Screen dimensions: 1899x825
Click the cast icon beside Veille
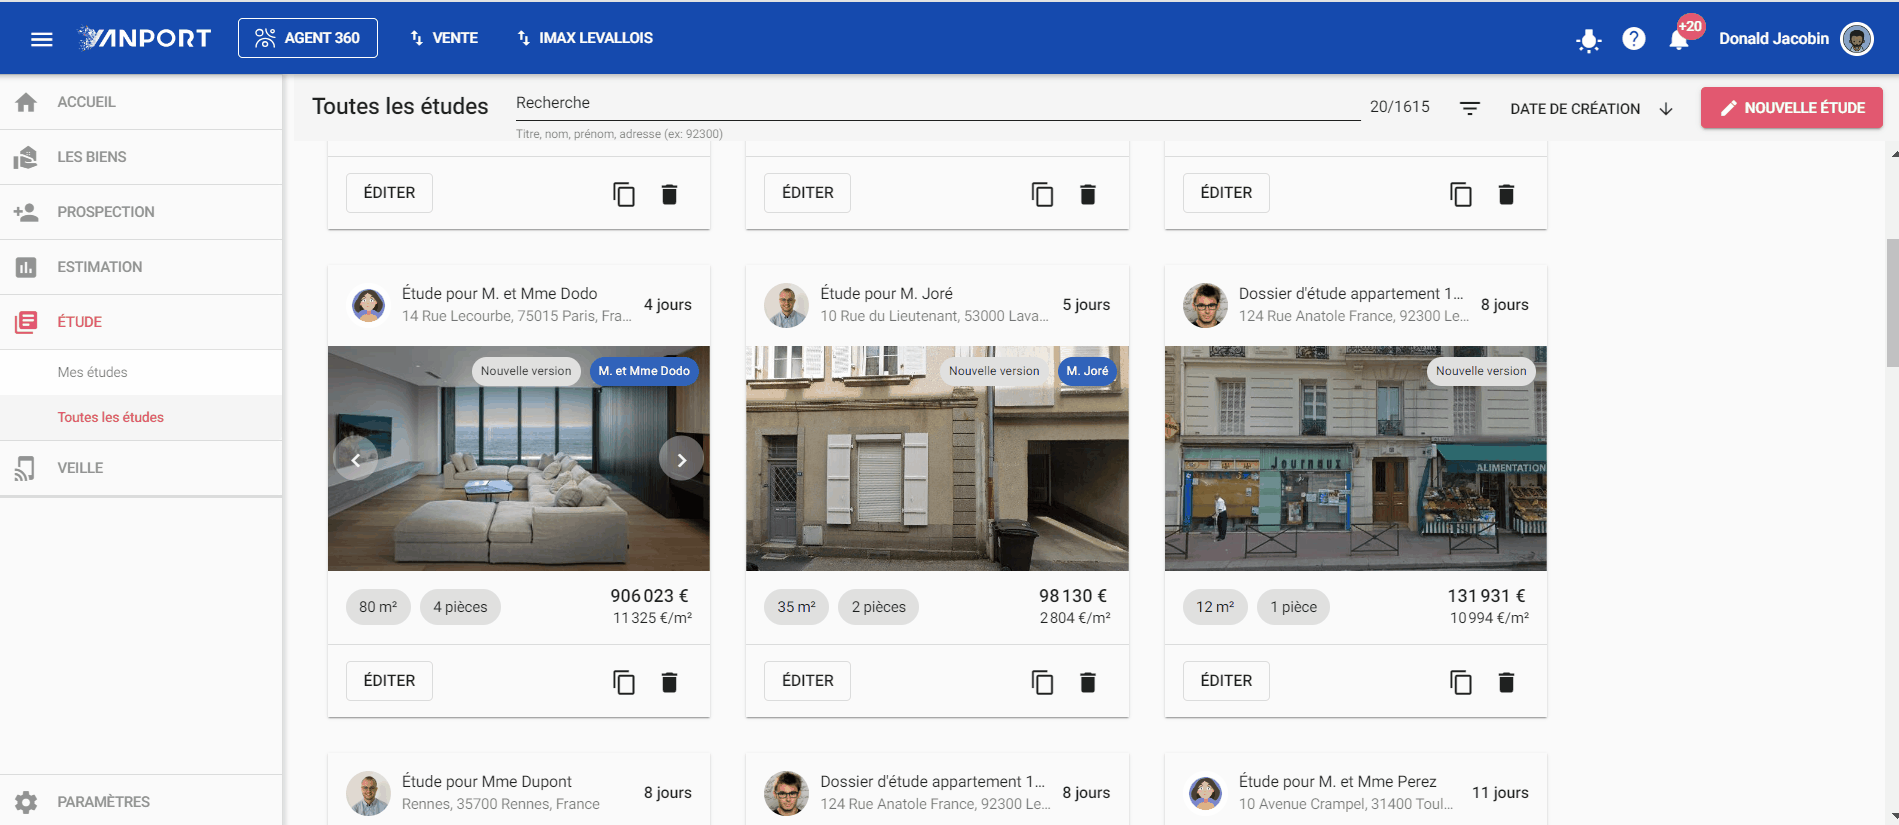coord(27,468)
